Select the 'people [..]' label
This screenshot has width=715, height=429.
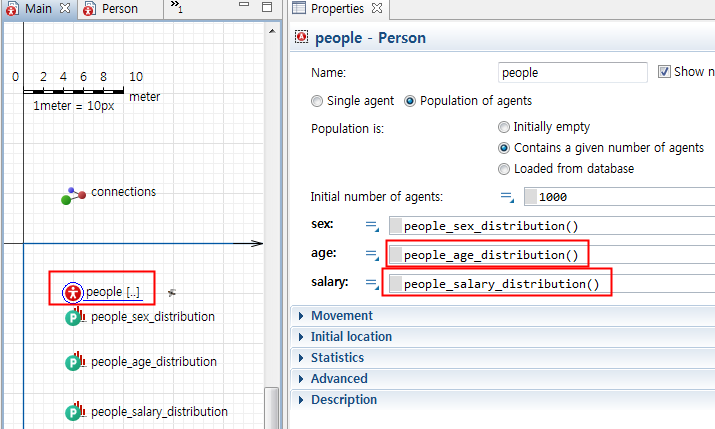(x=113, y=292)
